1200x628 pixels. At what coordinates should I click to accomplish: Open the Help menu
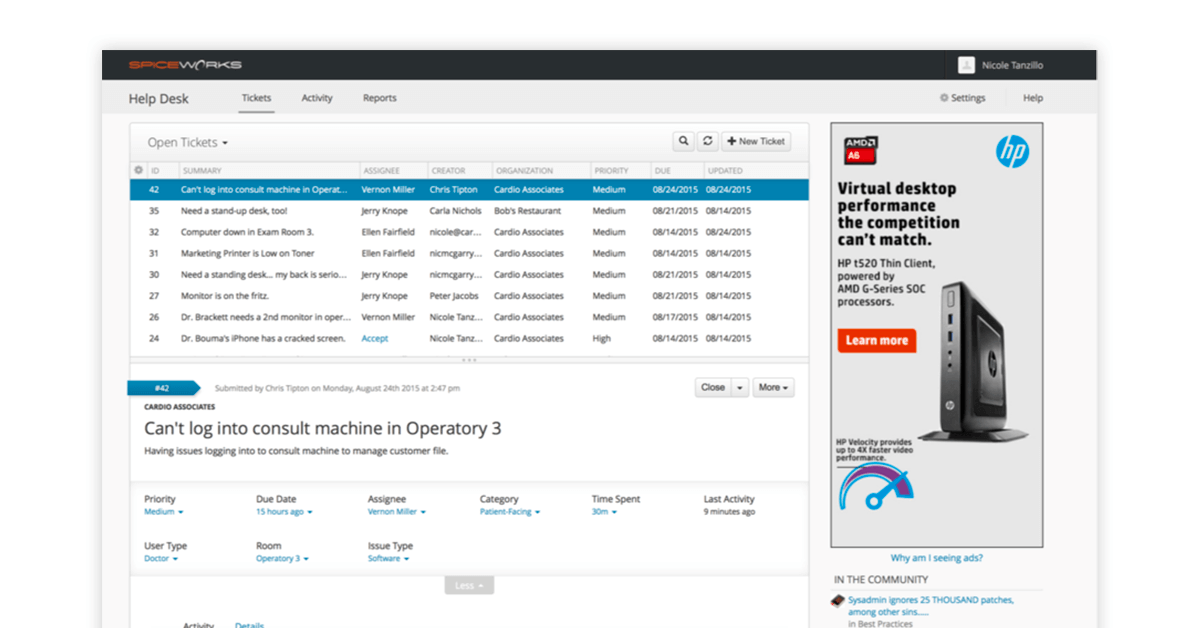(1033, 98)
